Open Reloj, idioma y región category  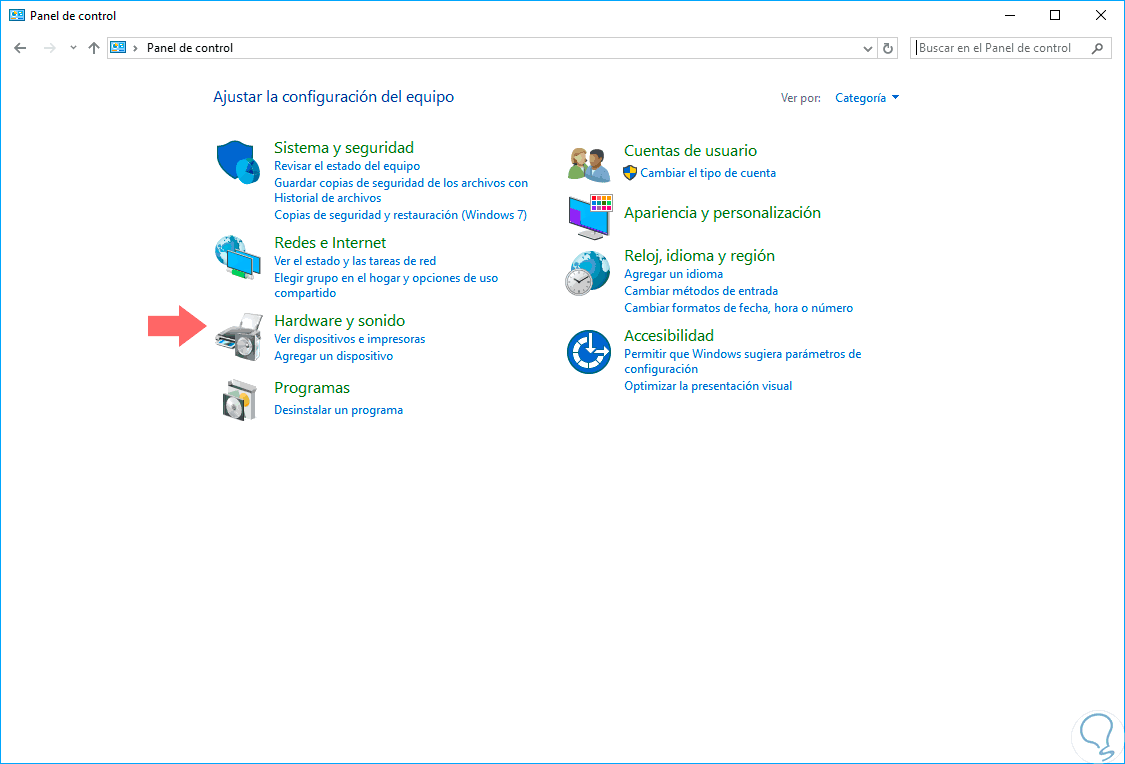pyautogui.click(x=700, y=255)
